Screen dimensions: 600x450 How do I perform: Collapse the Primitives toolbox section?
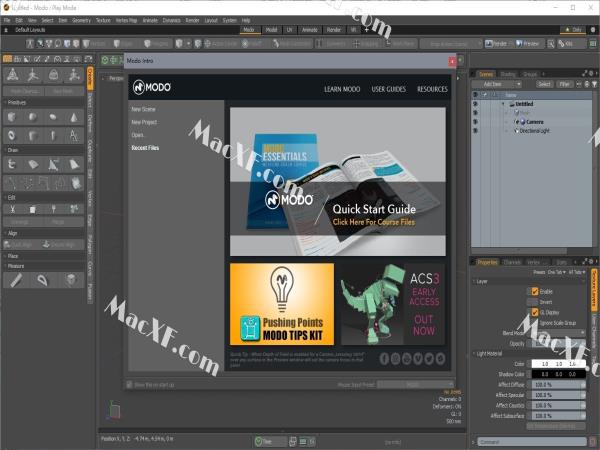tap(5, 103)
